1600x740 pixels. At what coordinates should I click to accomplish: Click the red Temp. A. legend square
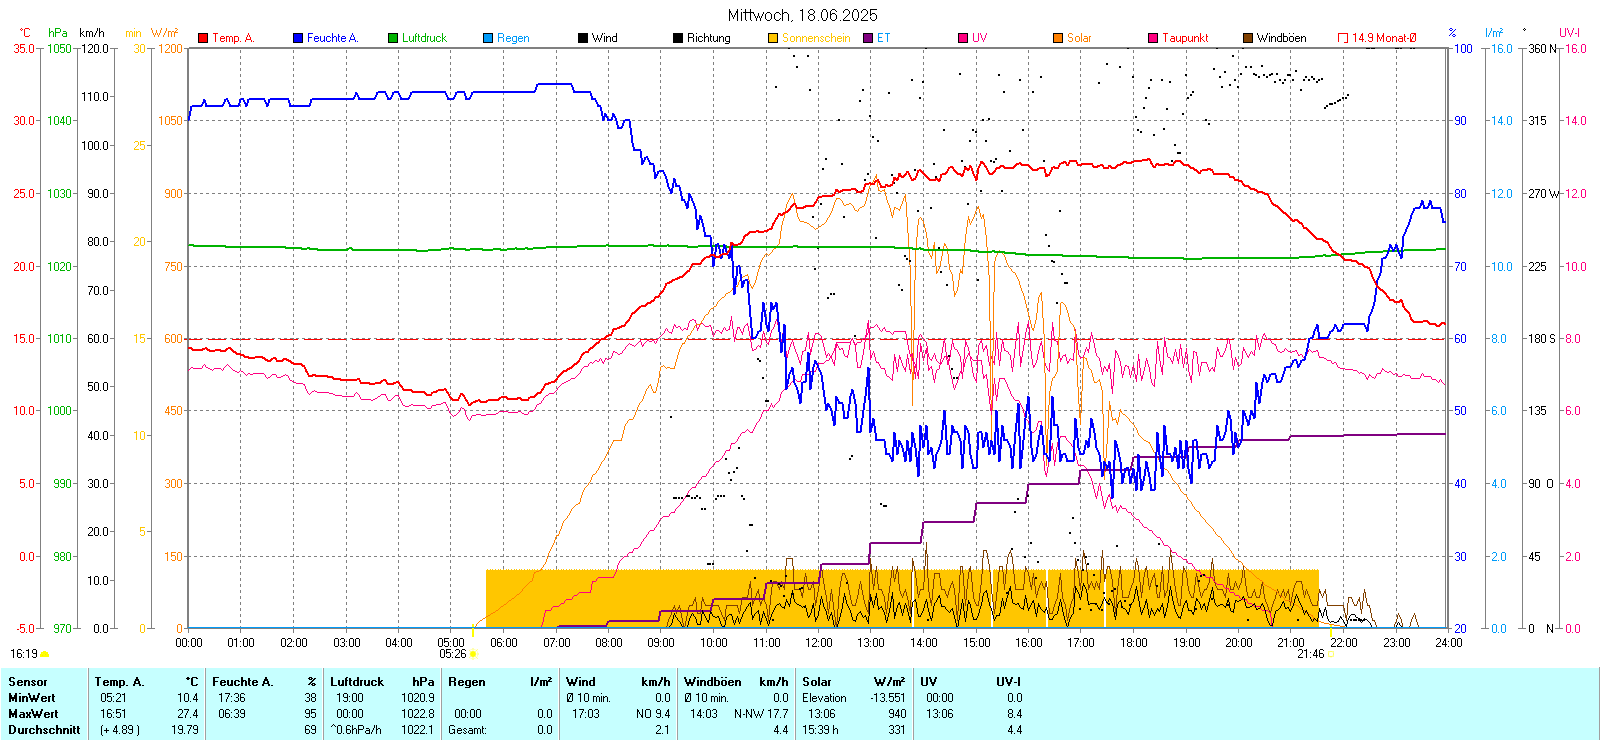(x=203, y=38)
